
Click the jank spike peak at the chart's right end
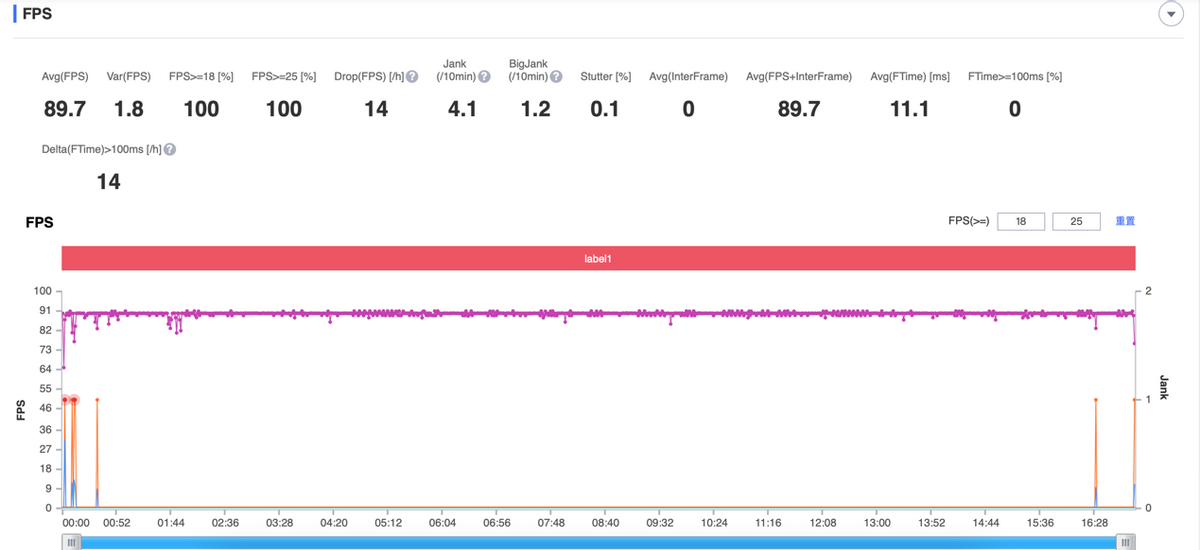(1134, 400)
